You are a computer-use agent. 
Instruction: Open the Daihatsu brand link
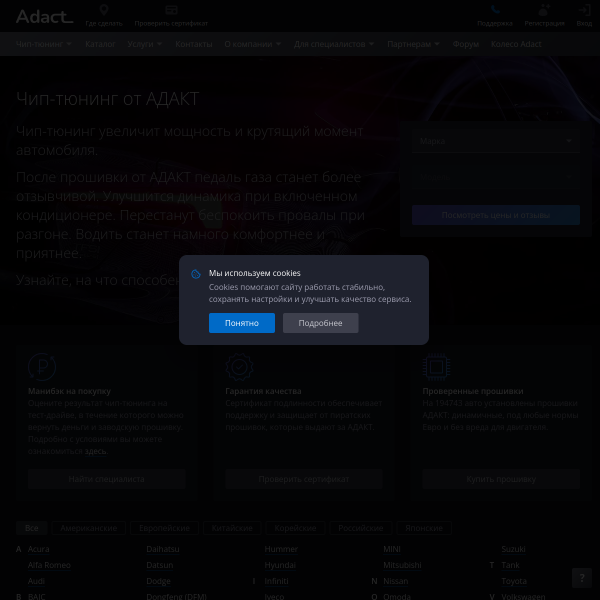[163, 549]
